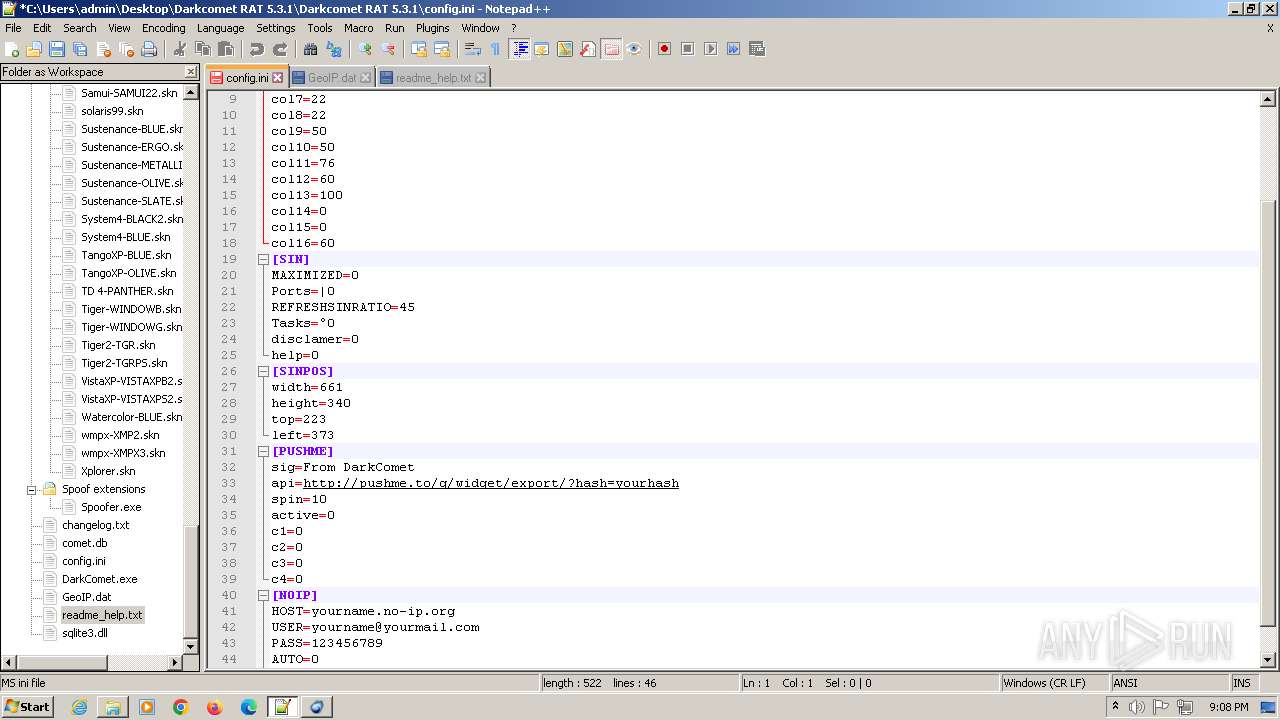The width and height of the screenshot is (1280, 720).
Task: Close the Folder as Workspace panel
Action: pos(191,72)
